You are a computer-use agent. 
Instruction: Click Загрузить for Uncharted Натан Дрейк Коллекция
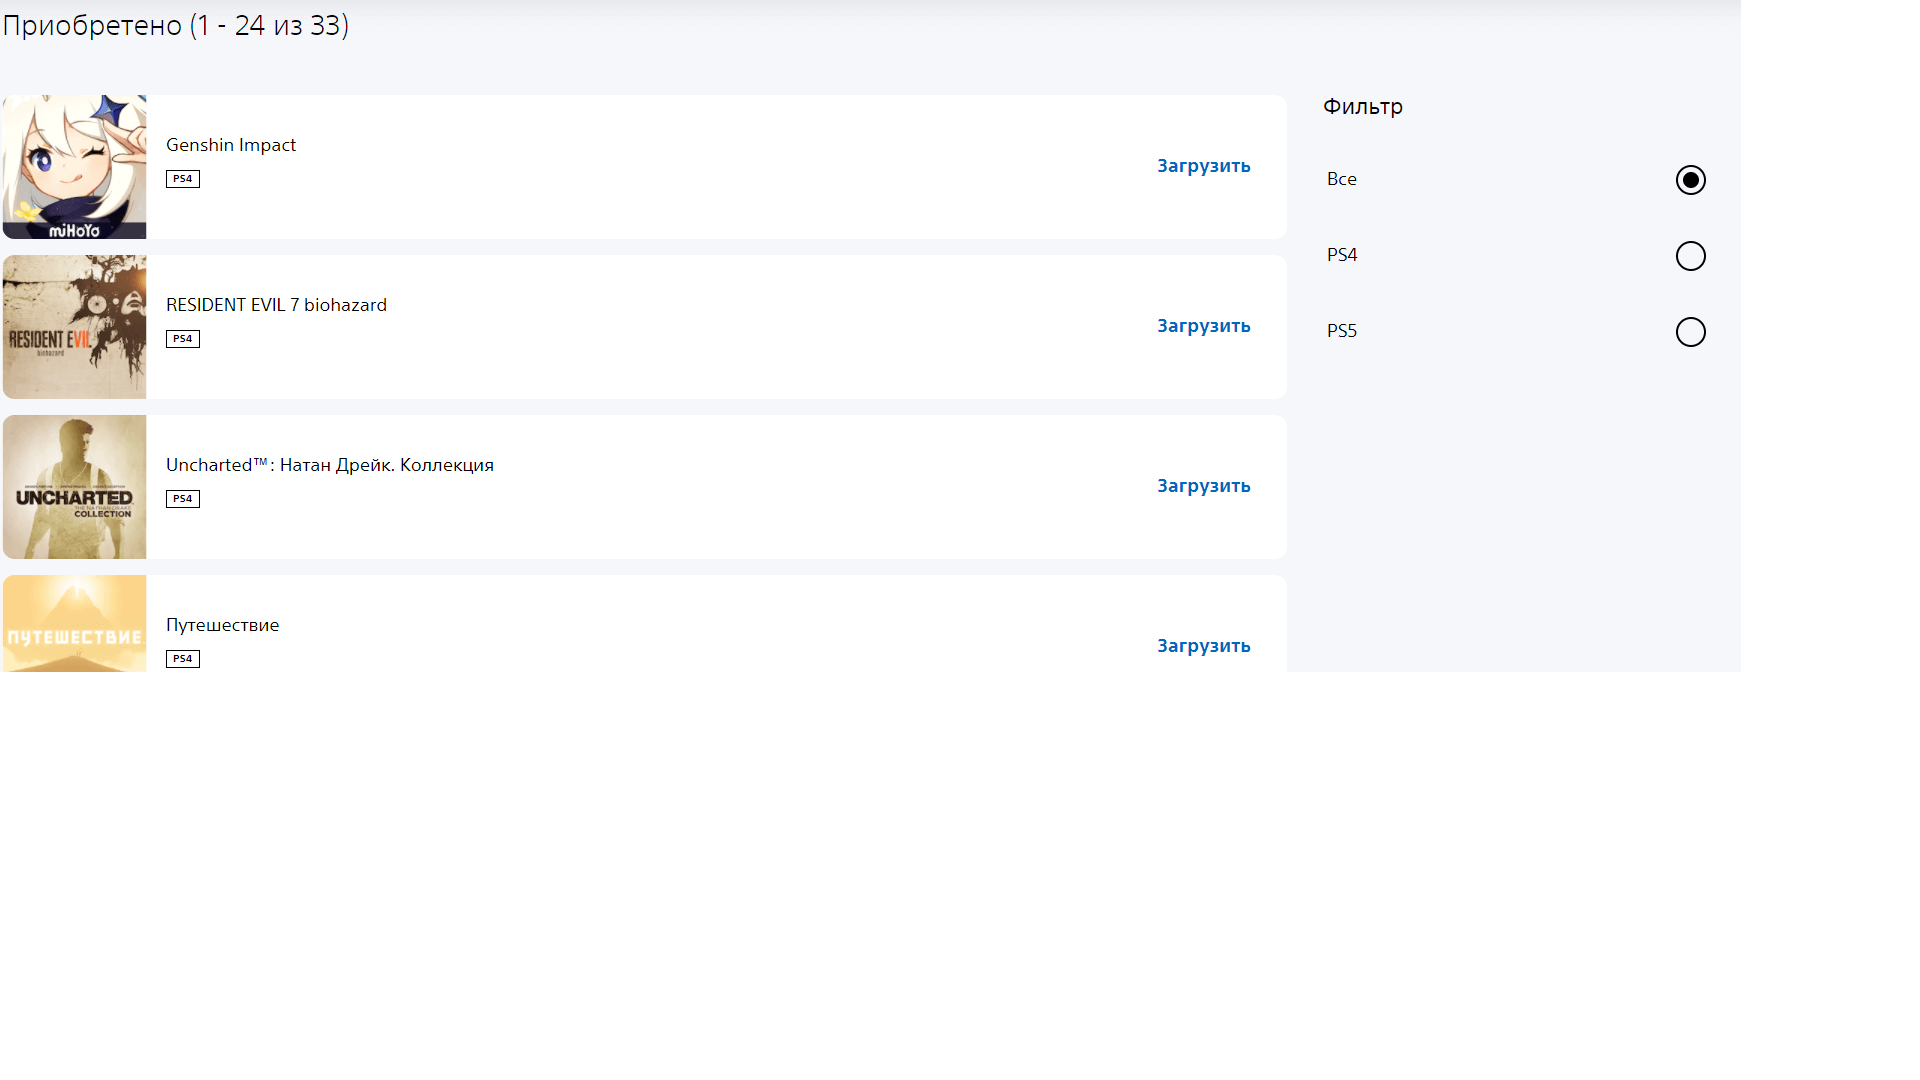(1204, 486)
